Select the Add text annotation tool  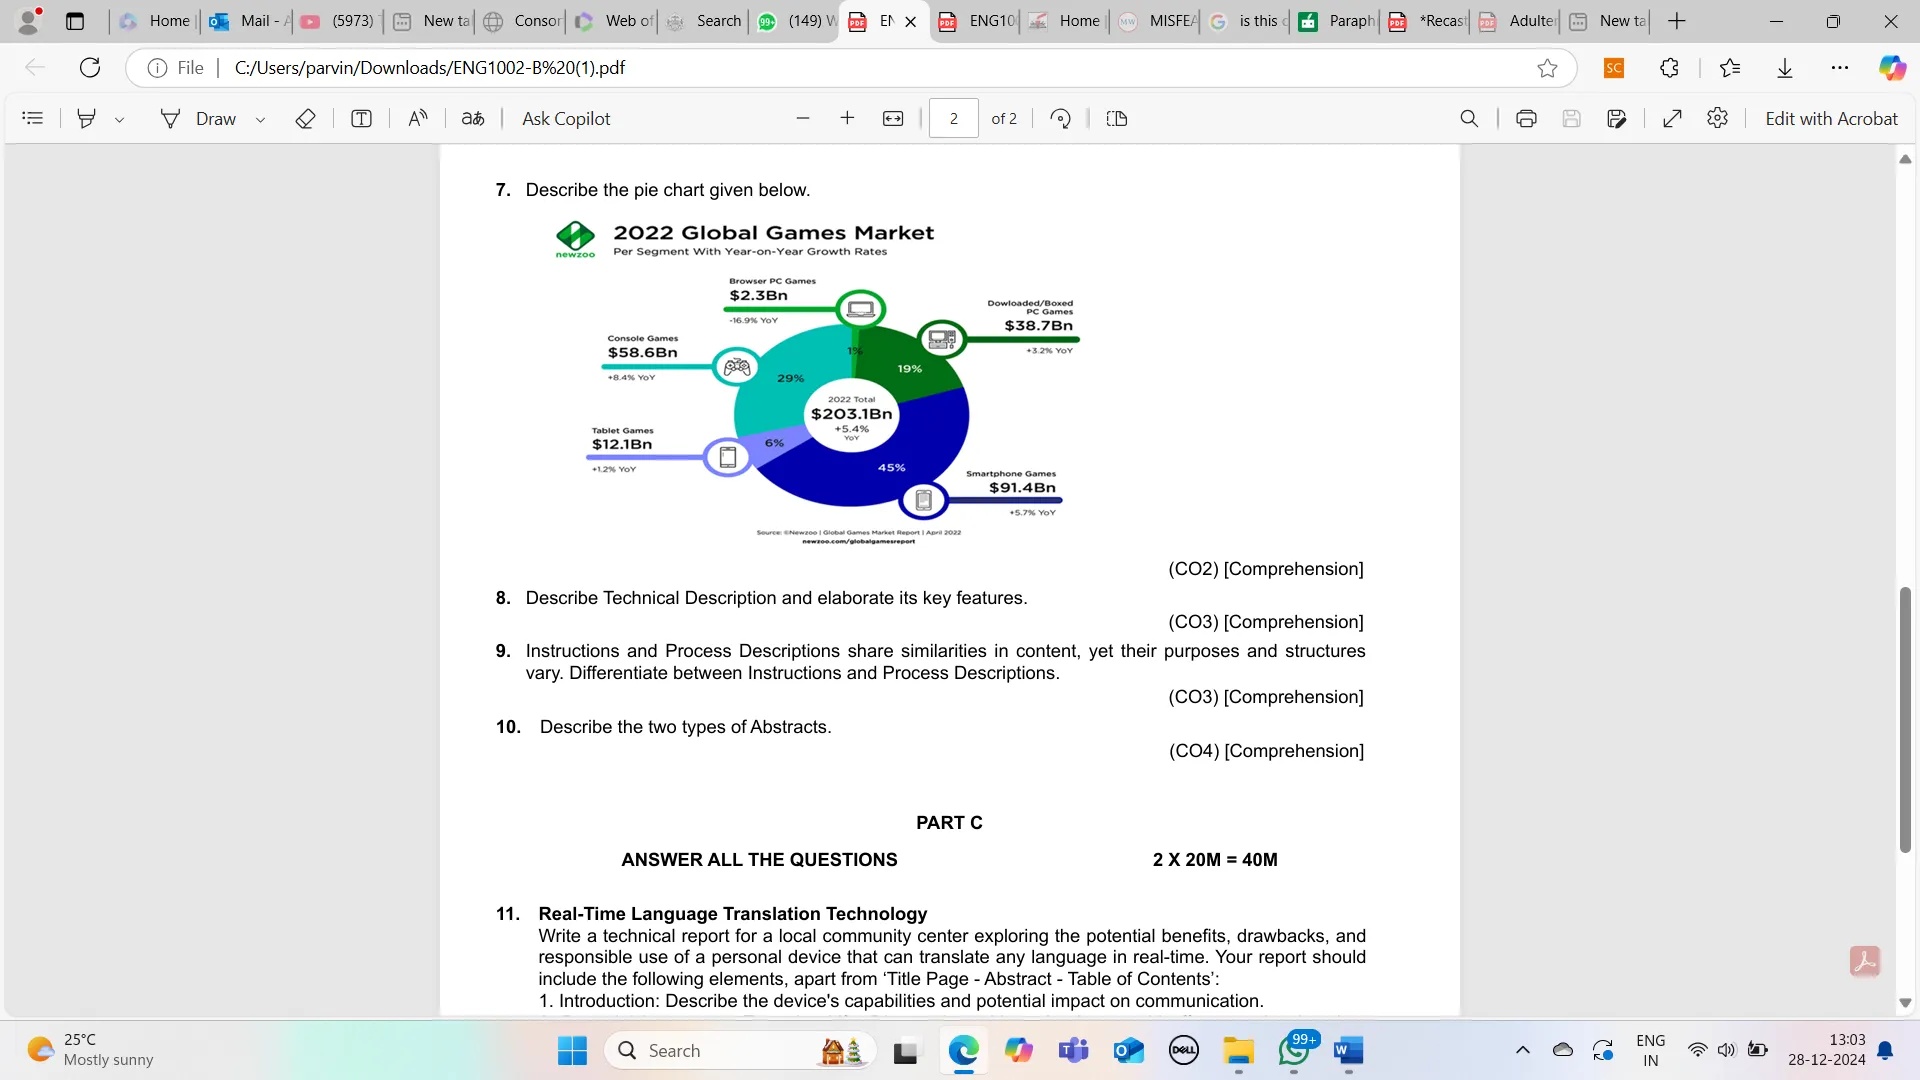click(x=360, y=118)
